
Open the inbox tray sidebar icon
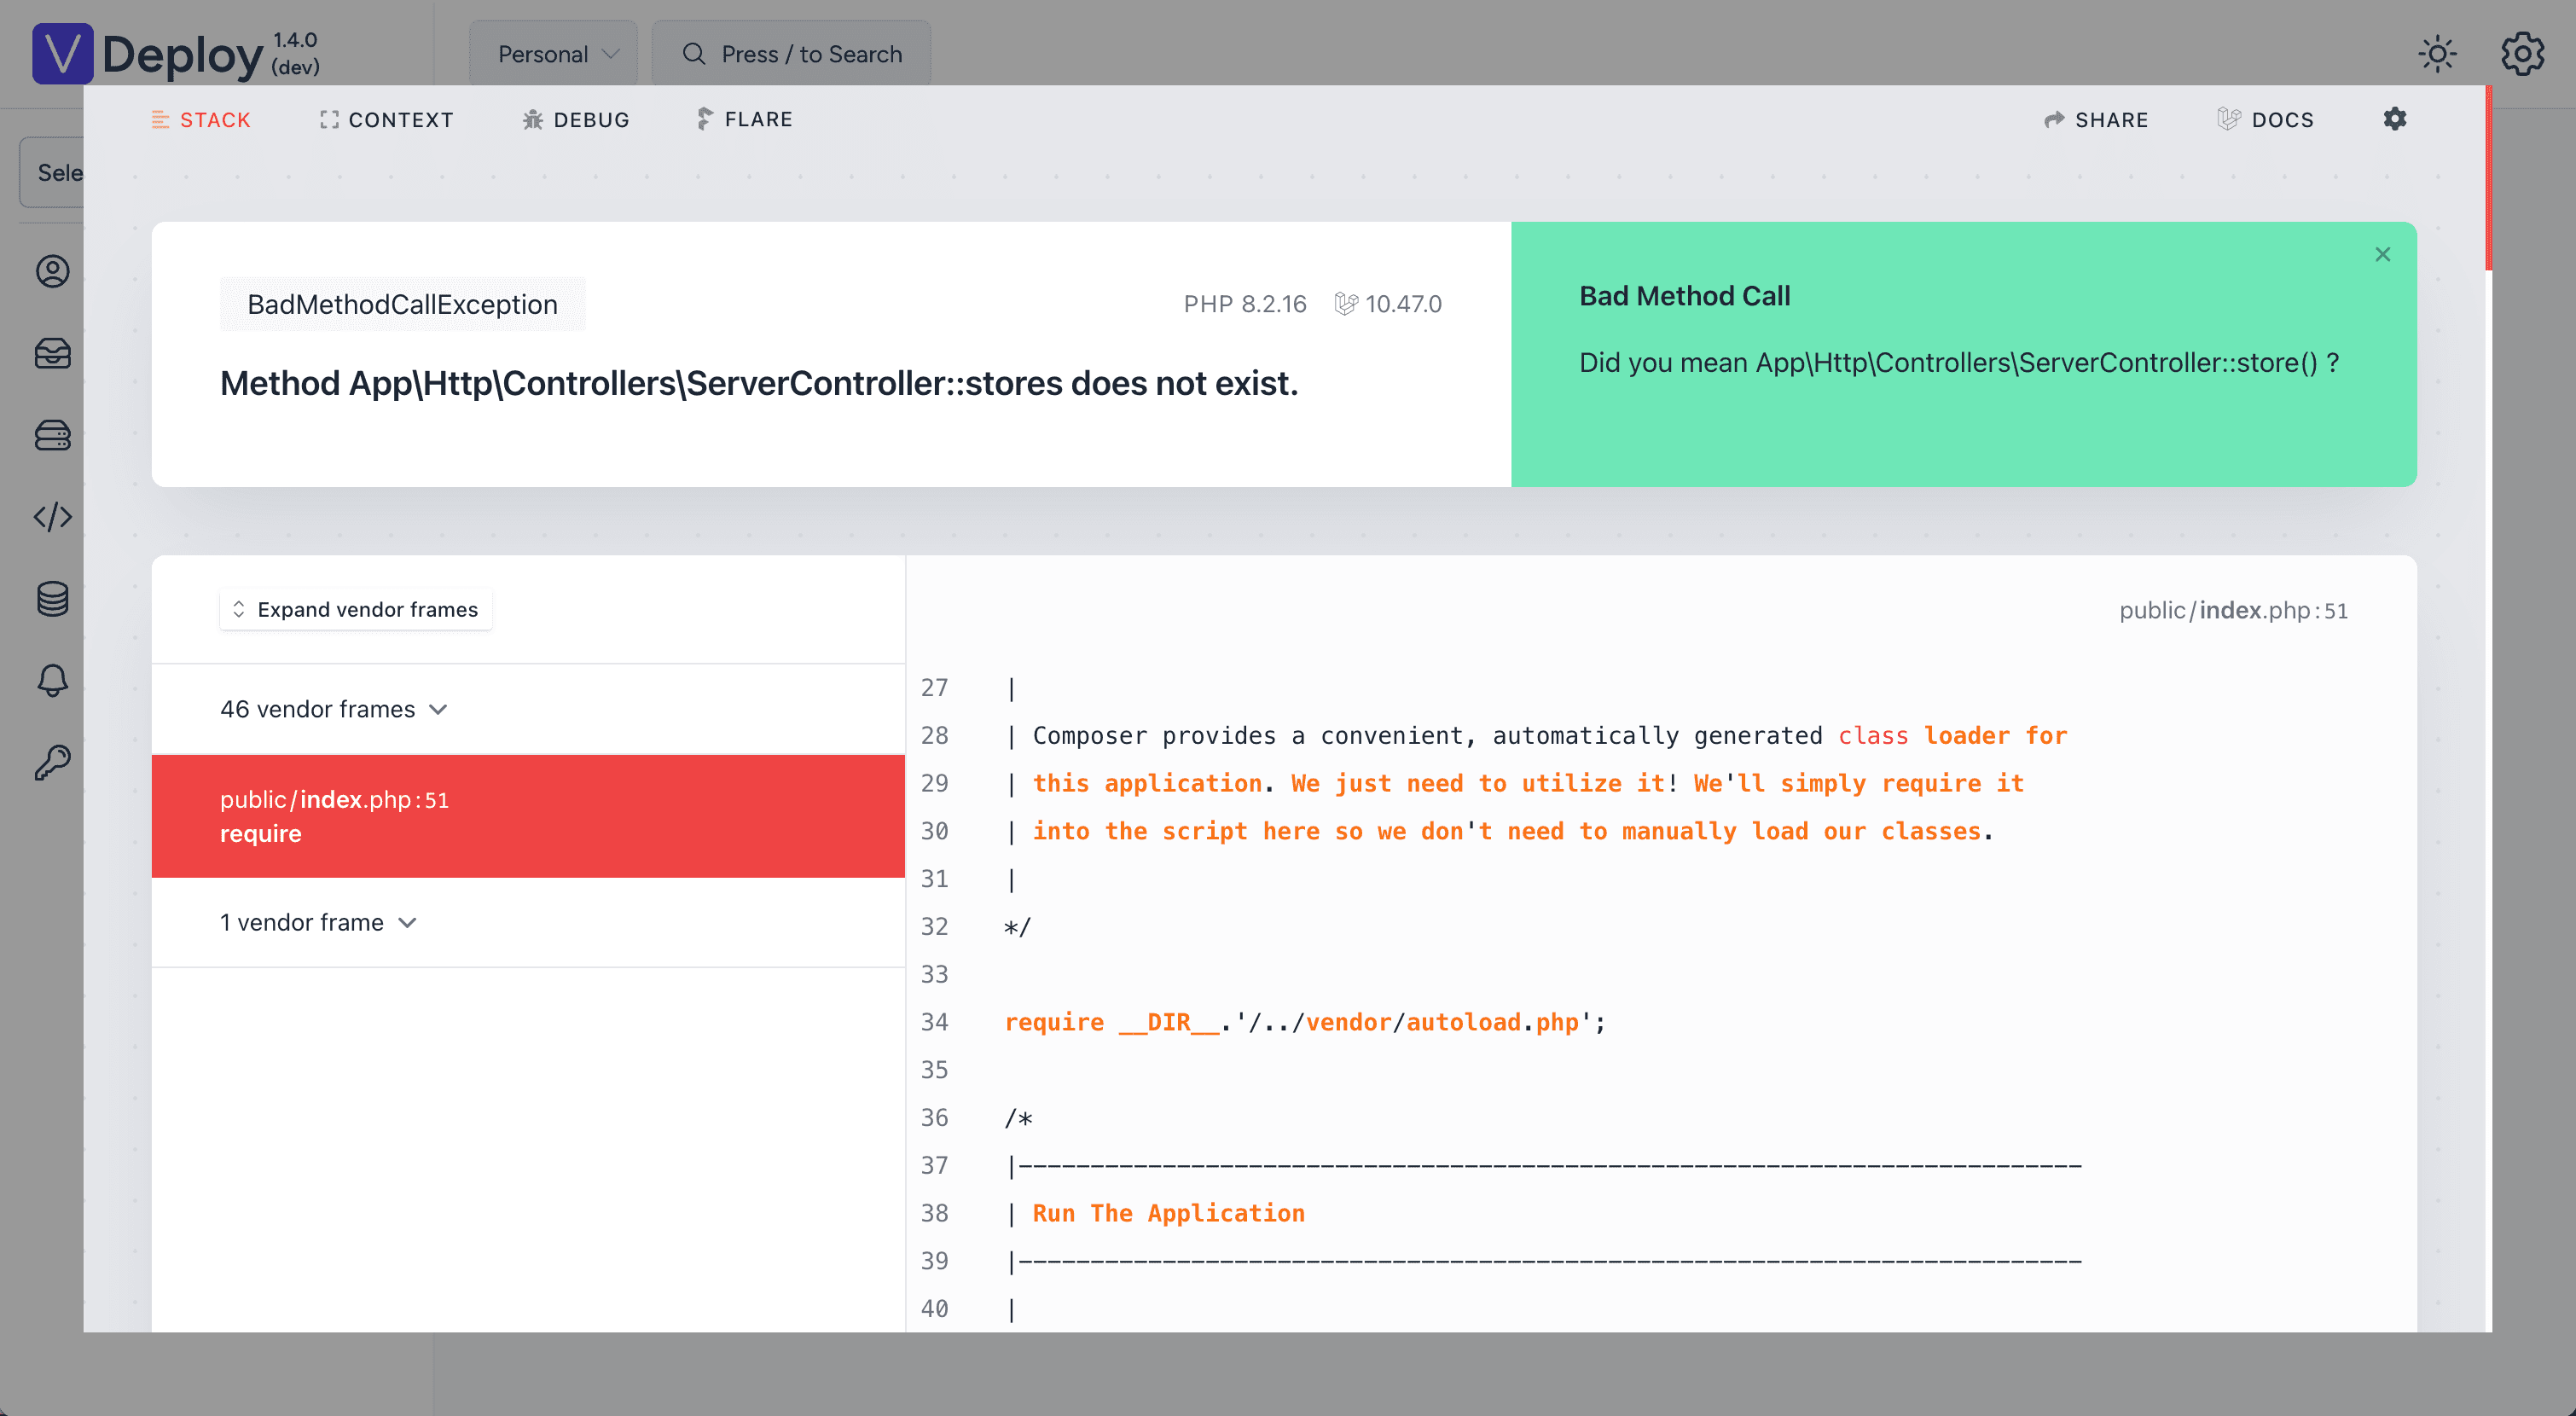click(x=52, y=354)
